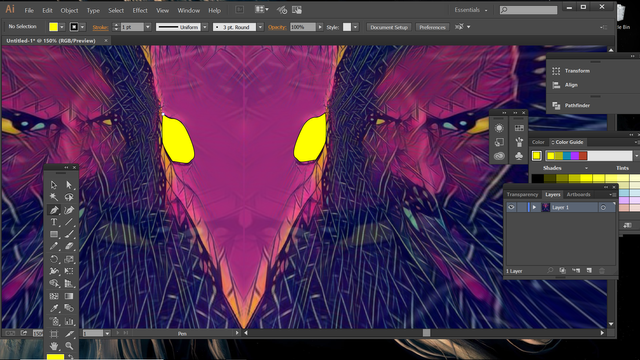Viewport: 640px width, 360px height.
Task: Open the fill color dropdown in control bar
Action: point(62,27)
